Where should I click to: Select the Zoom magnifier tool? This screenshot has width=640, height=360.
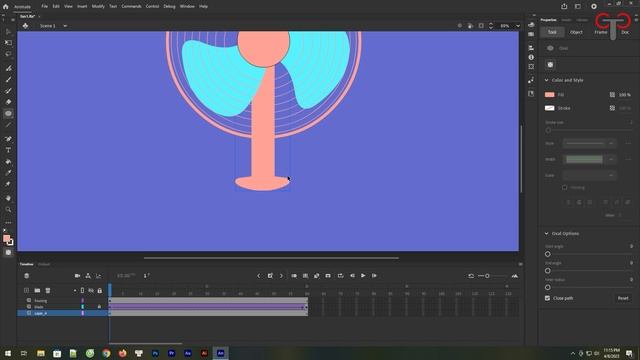(x=8, y=209)
